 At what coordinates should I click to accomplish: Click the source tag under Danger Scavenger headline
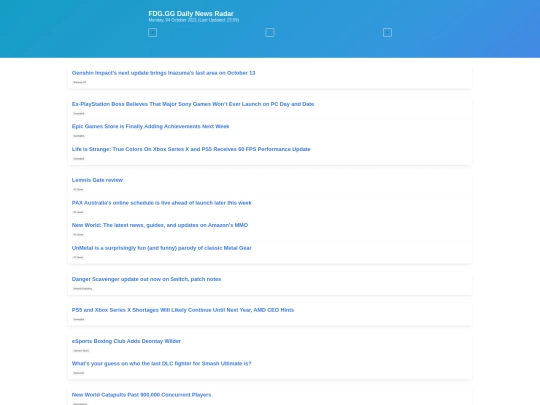(83, 289)
